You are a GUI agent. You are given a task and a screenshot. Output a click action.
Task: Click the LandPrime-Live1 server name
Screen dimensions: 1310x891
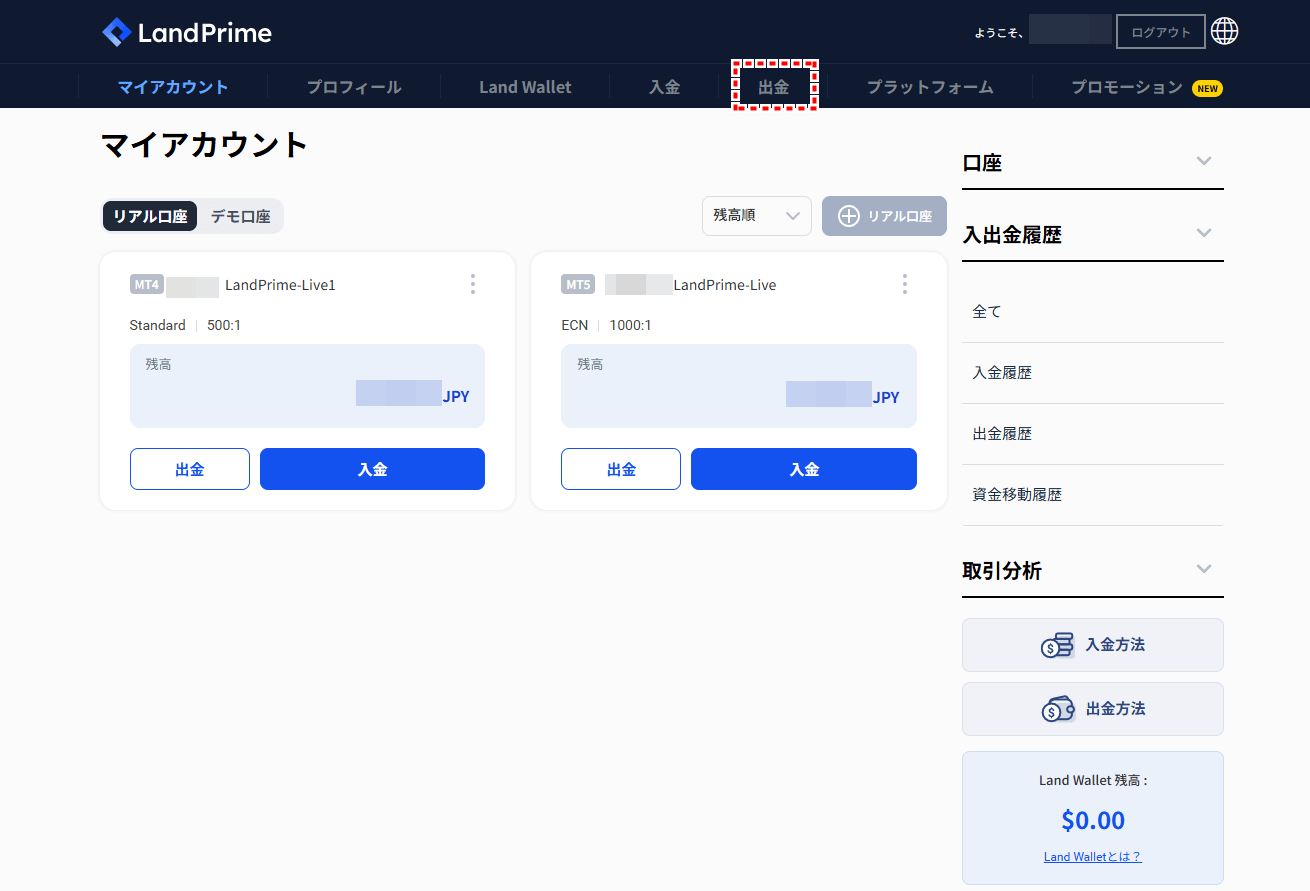280,285
